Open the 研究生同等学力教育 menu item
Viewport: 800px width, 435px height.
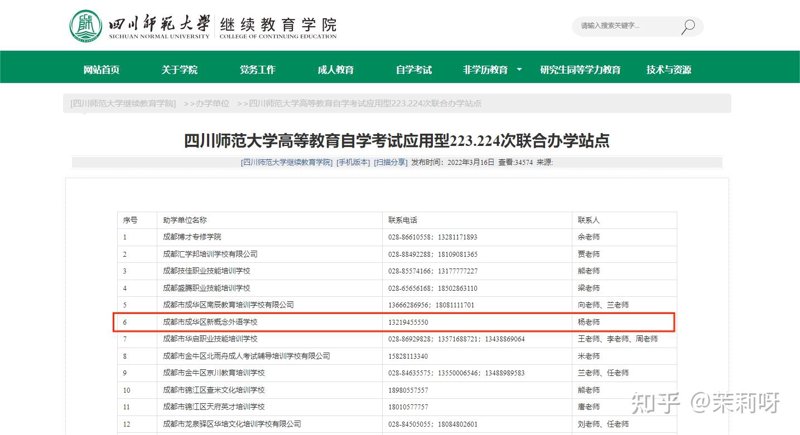(580, 70)
